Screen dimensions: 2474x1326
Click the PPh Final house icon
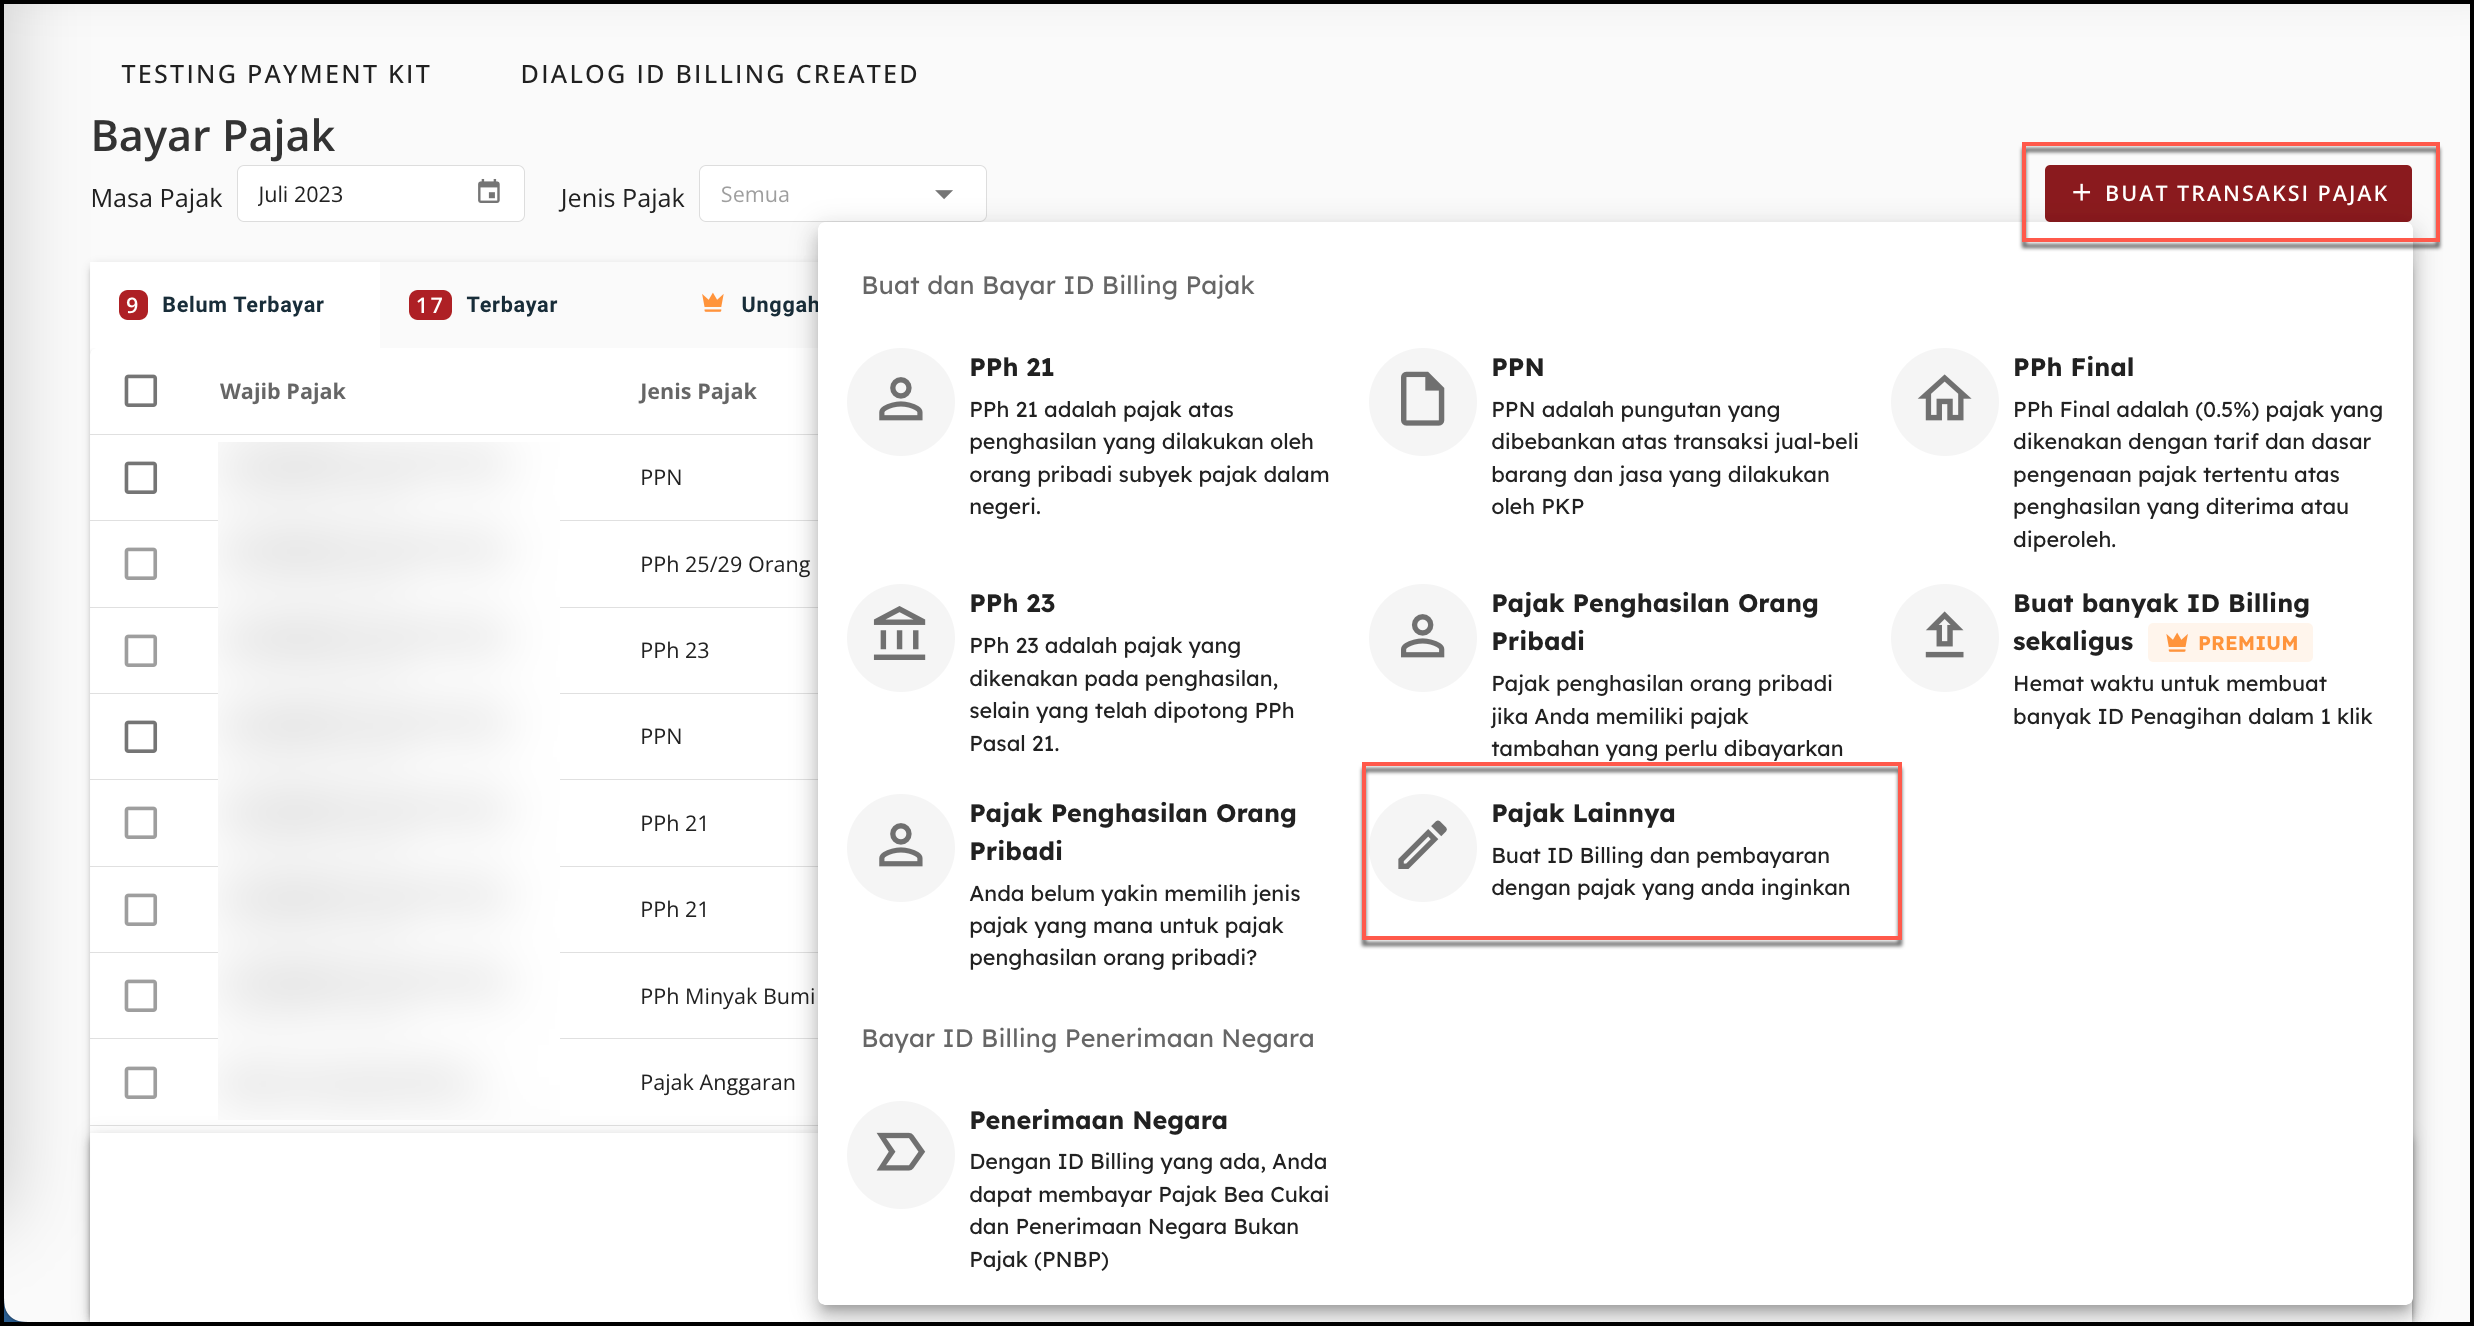click(x=1944, y=401)
